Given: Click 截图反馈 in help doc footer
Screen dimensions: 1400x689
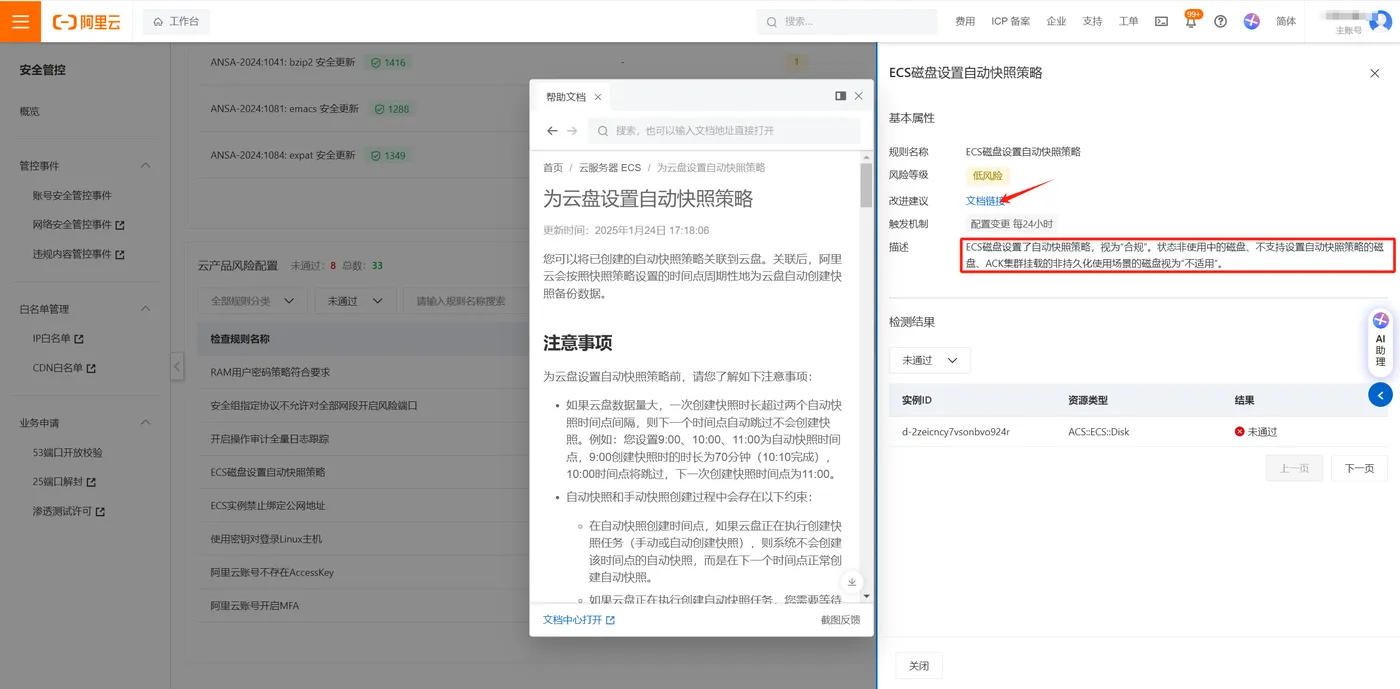Looking at the screenshot, I should [x=840, y=620].
